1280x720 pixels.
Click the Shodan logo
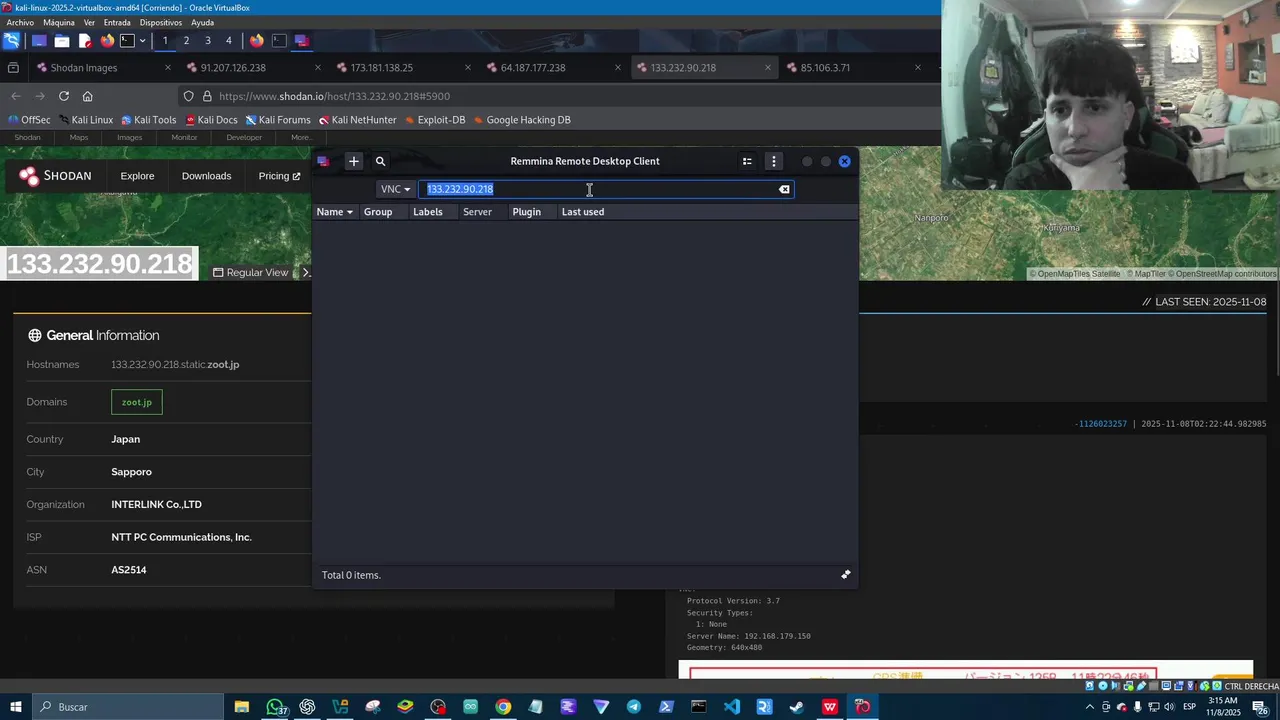pyautogui.click(x=55, y=176)
